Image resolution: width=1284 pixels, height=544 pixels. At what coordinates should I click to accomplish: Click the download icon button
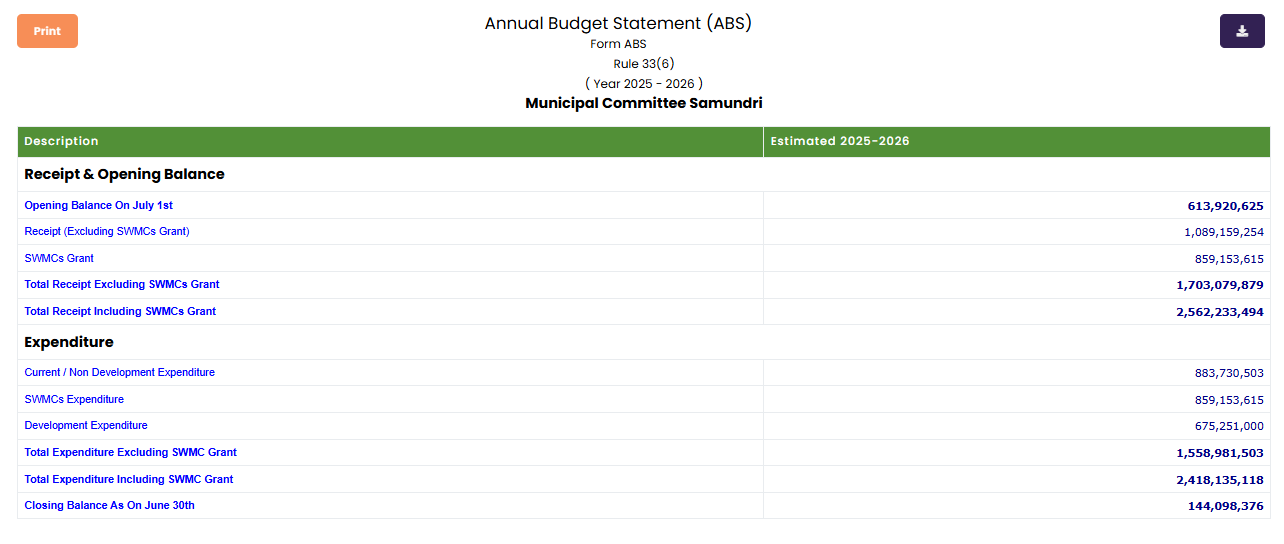click(1242, 31)
